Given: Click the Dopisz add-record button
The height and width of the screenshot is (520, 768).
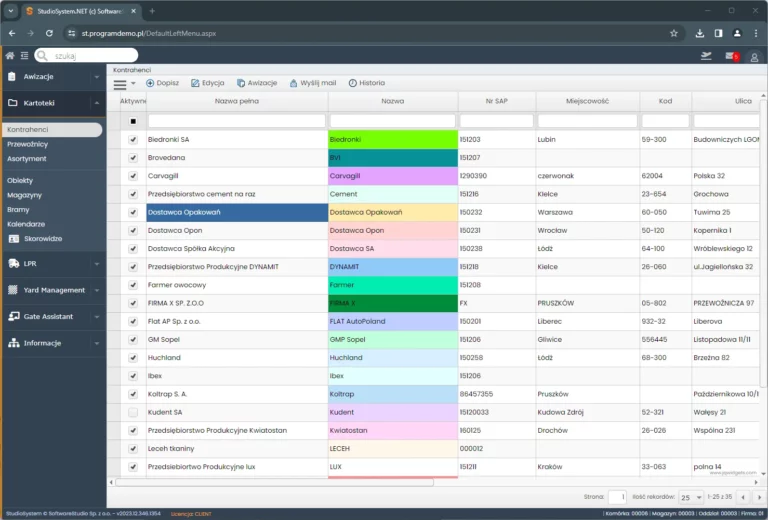Looking at the screenshot, I should (162, 83).
